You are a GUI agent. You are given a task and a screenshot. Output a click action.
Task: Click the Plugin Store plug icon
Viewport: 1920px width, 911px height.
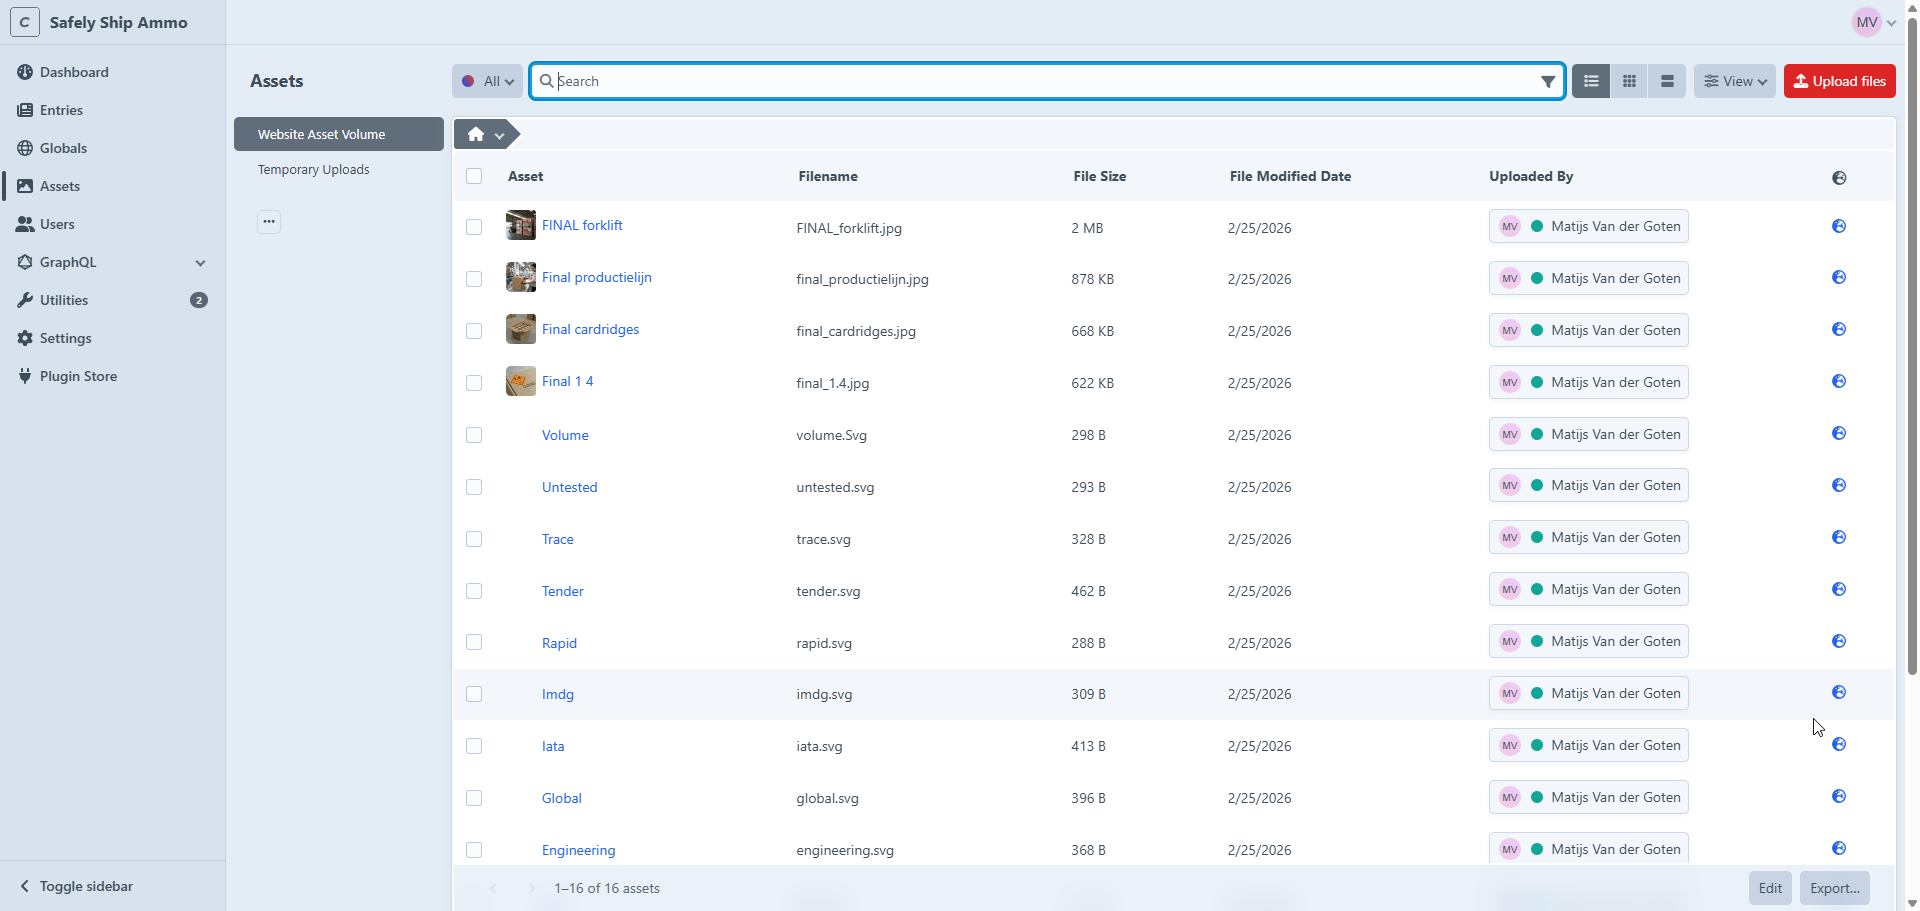[25, 376]
